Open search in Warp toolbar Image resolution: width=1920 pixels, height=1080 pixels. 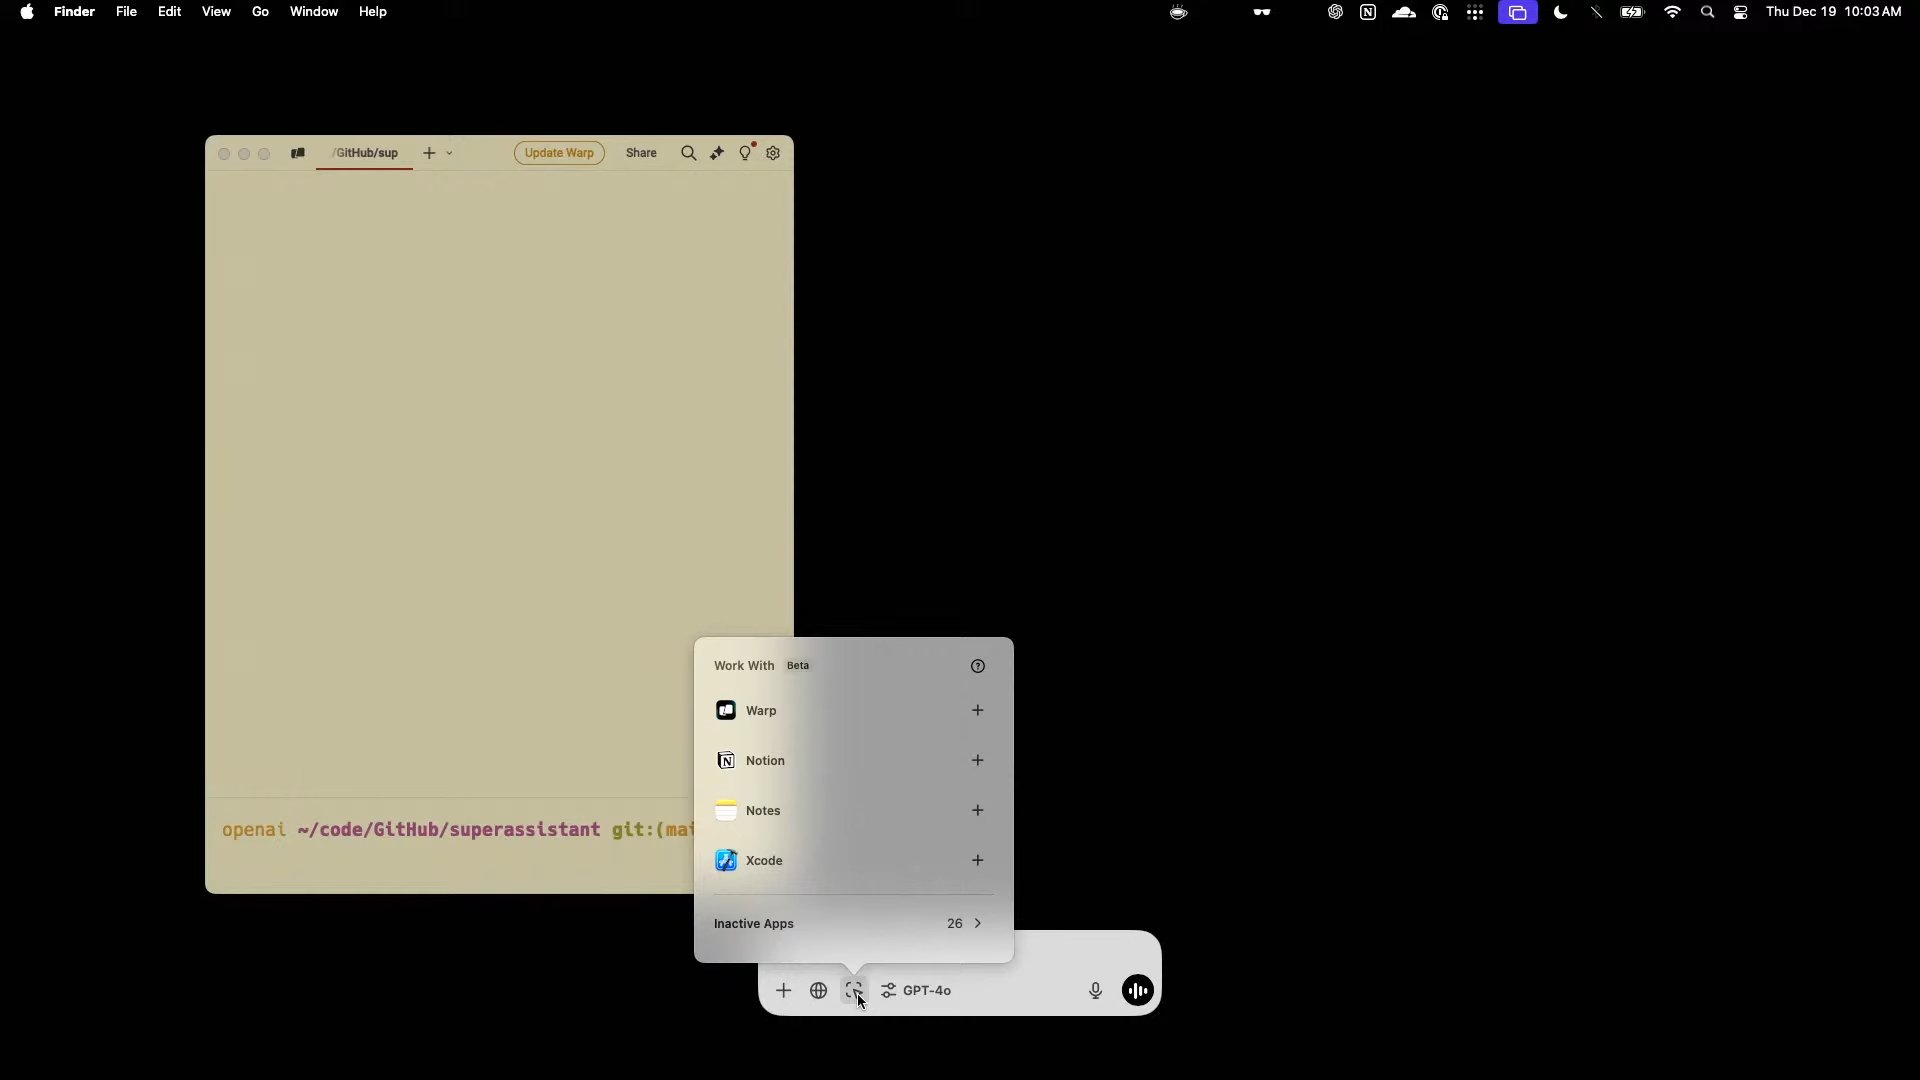[688, 153]
